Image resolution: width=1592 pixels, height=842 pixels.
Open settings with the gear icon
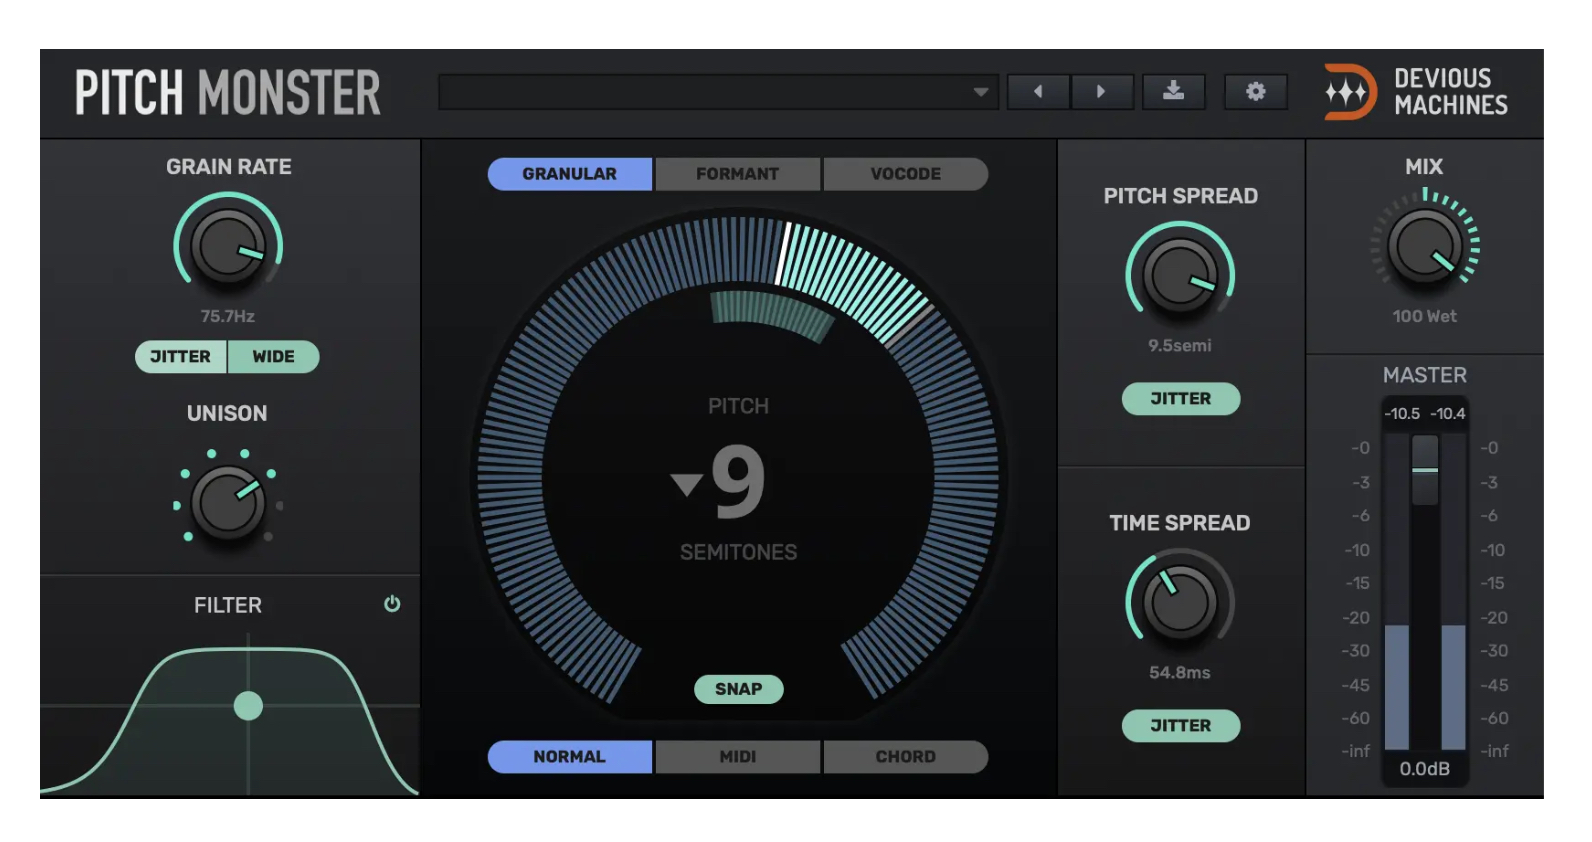pos(1256,92)
